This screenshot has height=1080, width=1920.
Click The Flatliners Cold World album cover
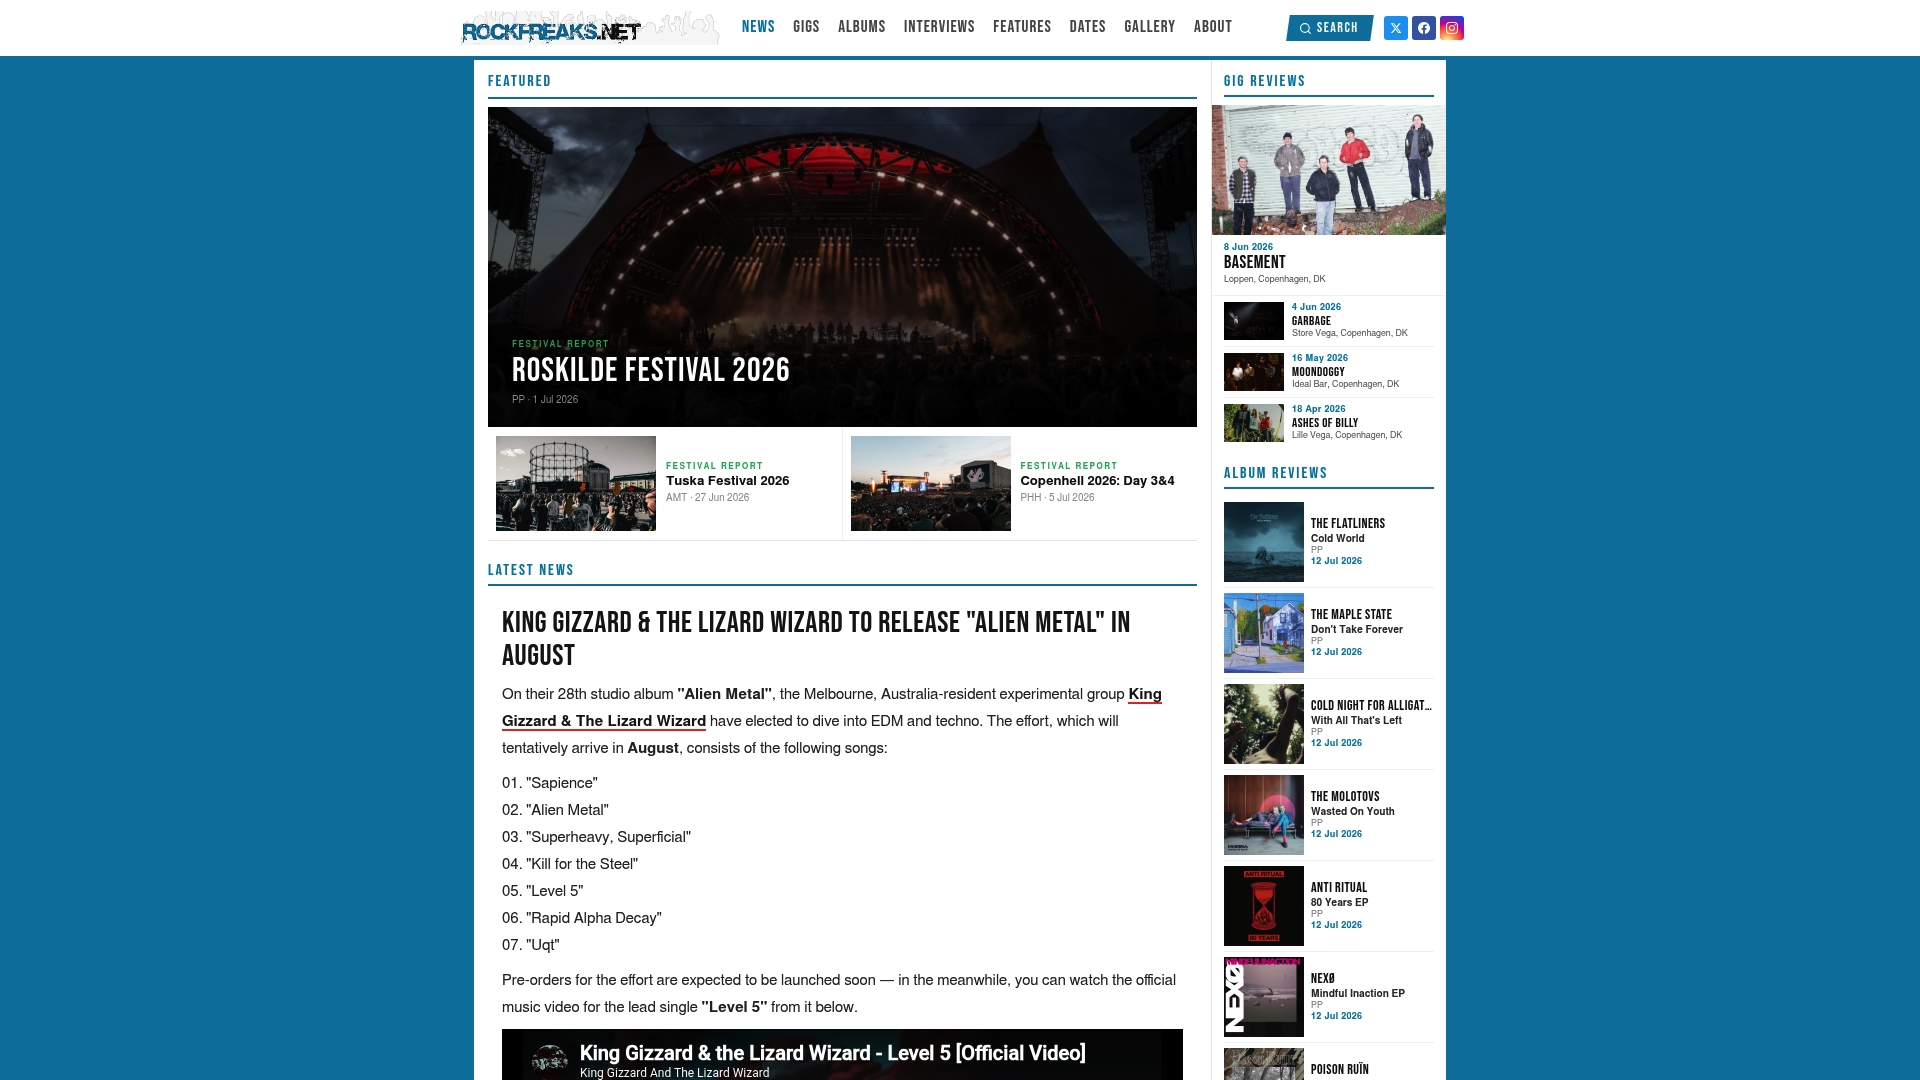pyautogui.click(x=1263, y=542)
